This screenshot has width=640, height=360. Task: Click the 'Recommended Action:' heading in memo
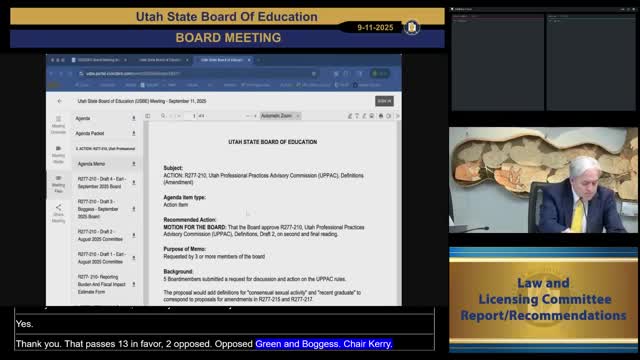(190, 220)
